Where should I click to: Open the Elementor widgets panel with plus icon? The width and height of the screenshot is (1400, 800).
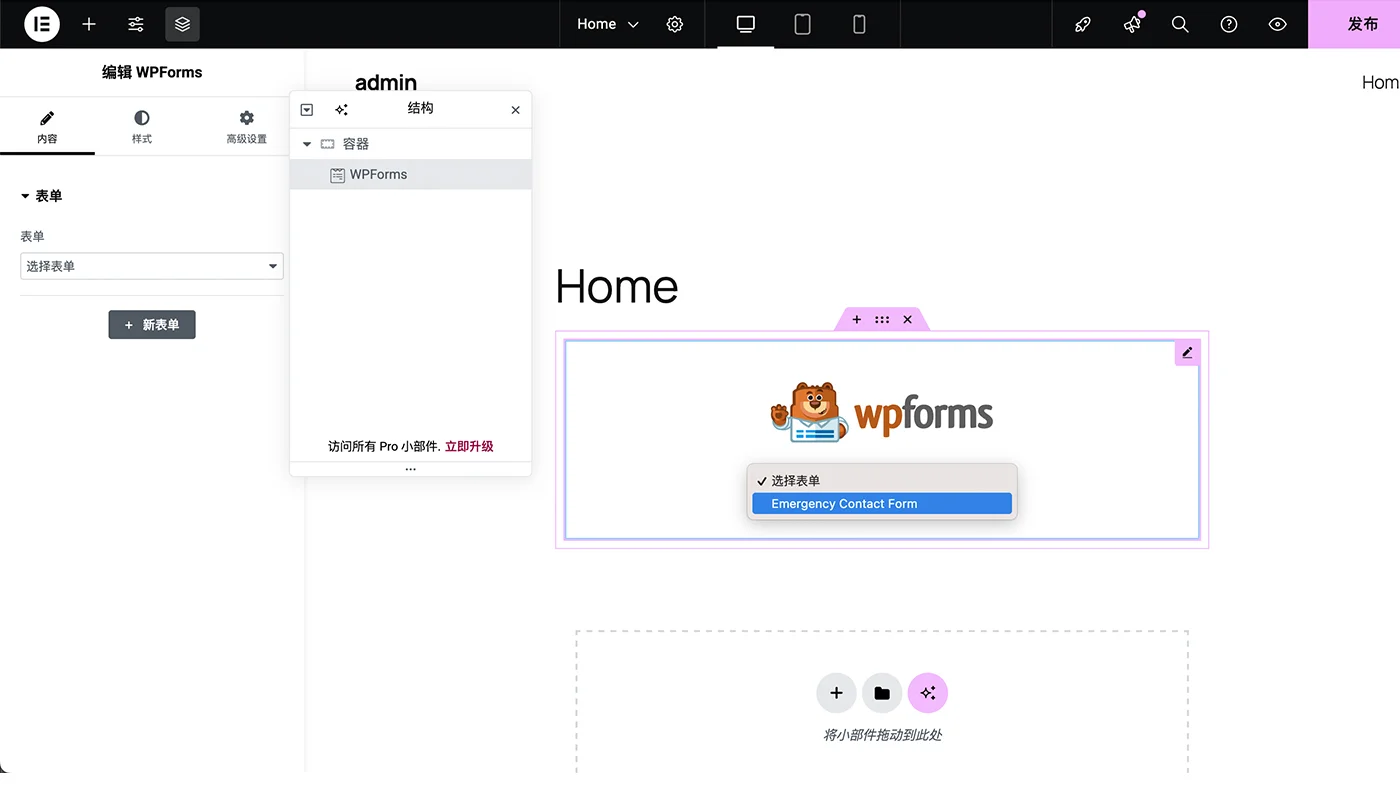[88, 24]
